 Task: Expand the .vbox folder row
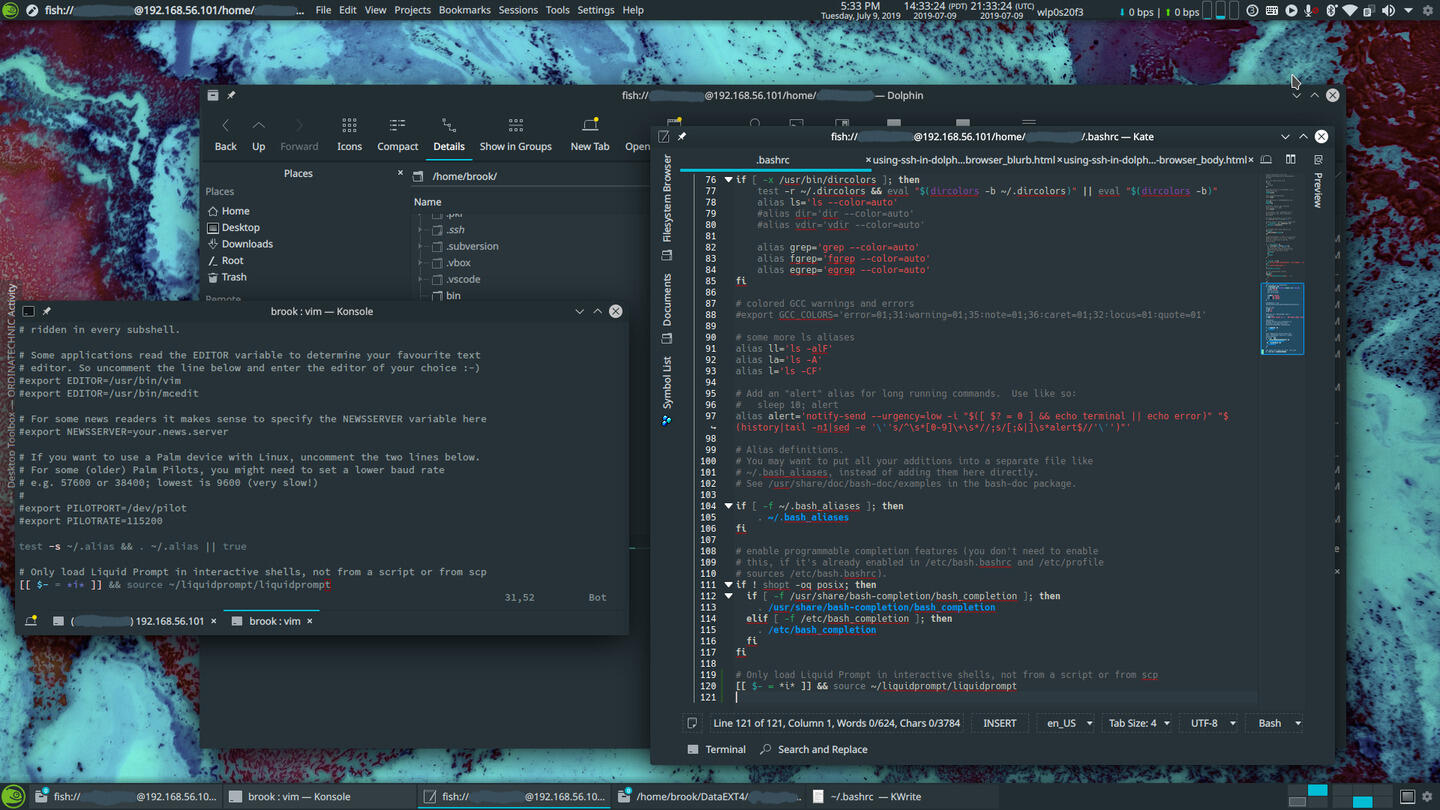click(420, 263)
